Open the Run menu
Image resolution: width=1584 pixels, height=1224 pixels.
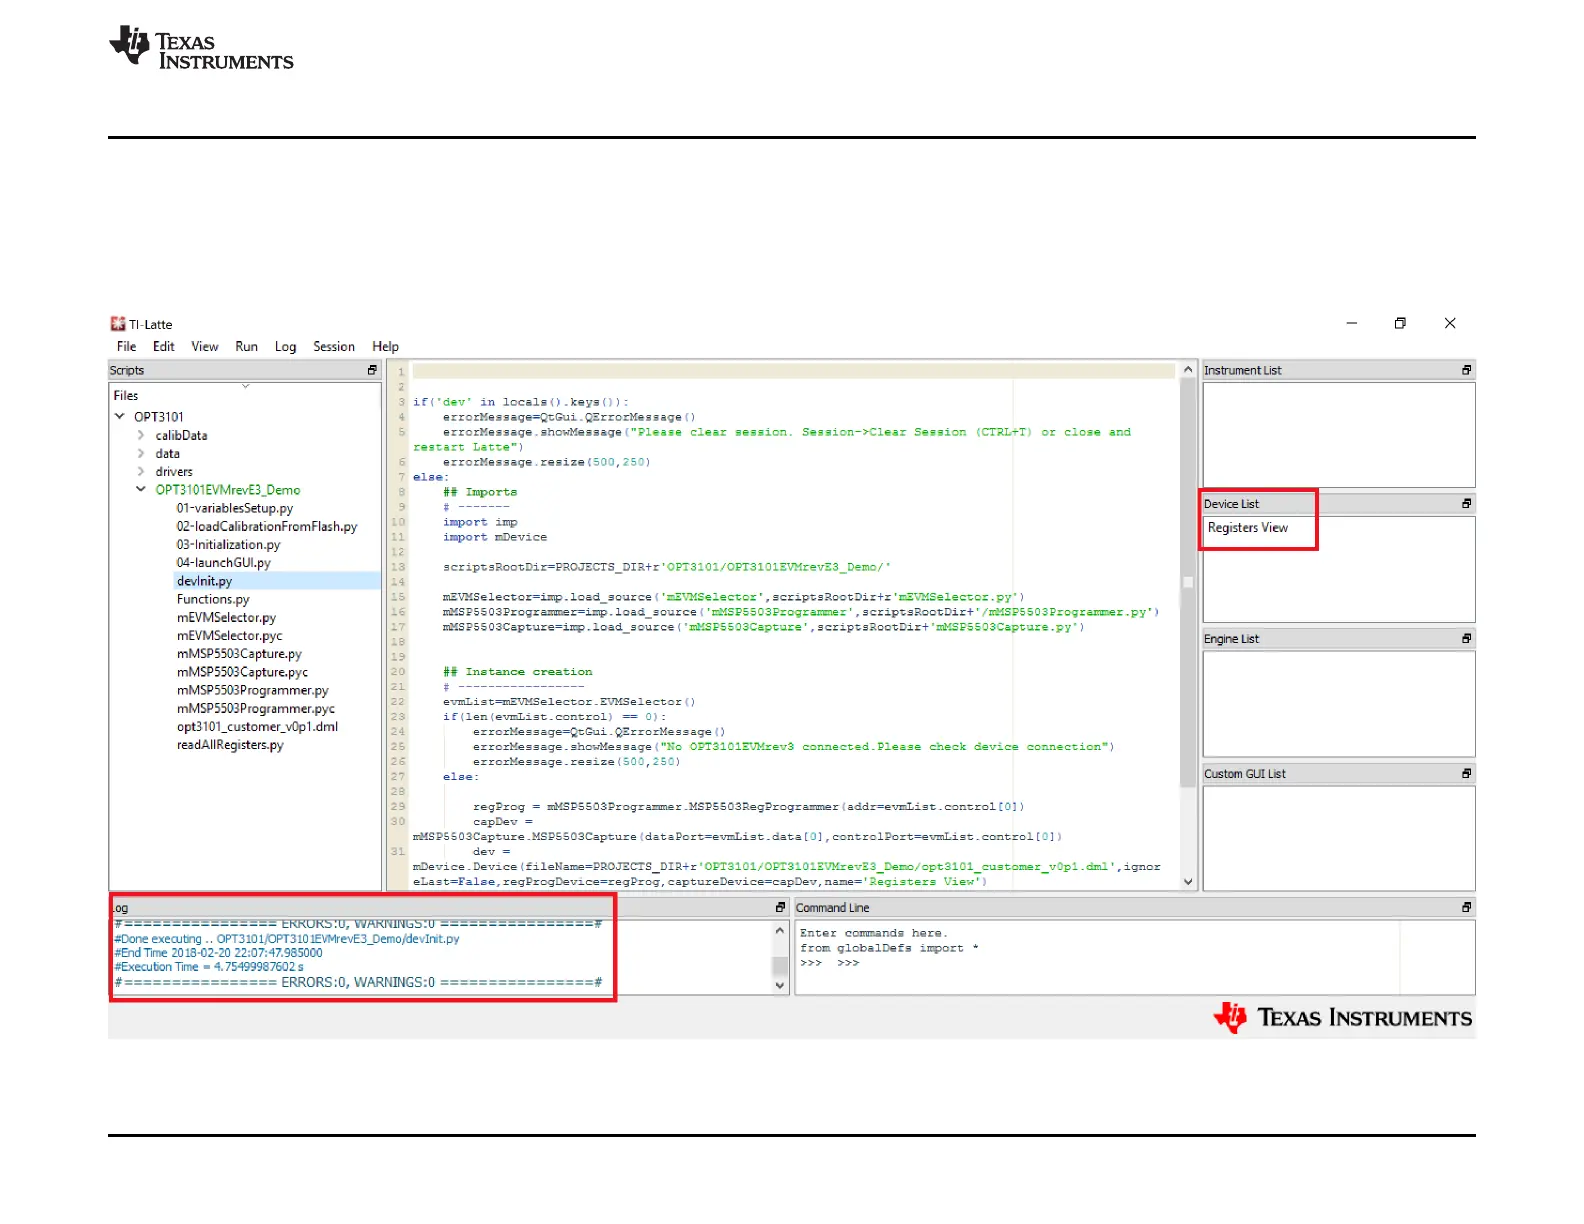246,347
